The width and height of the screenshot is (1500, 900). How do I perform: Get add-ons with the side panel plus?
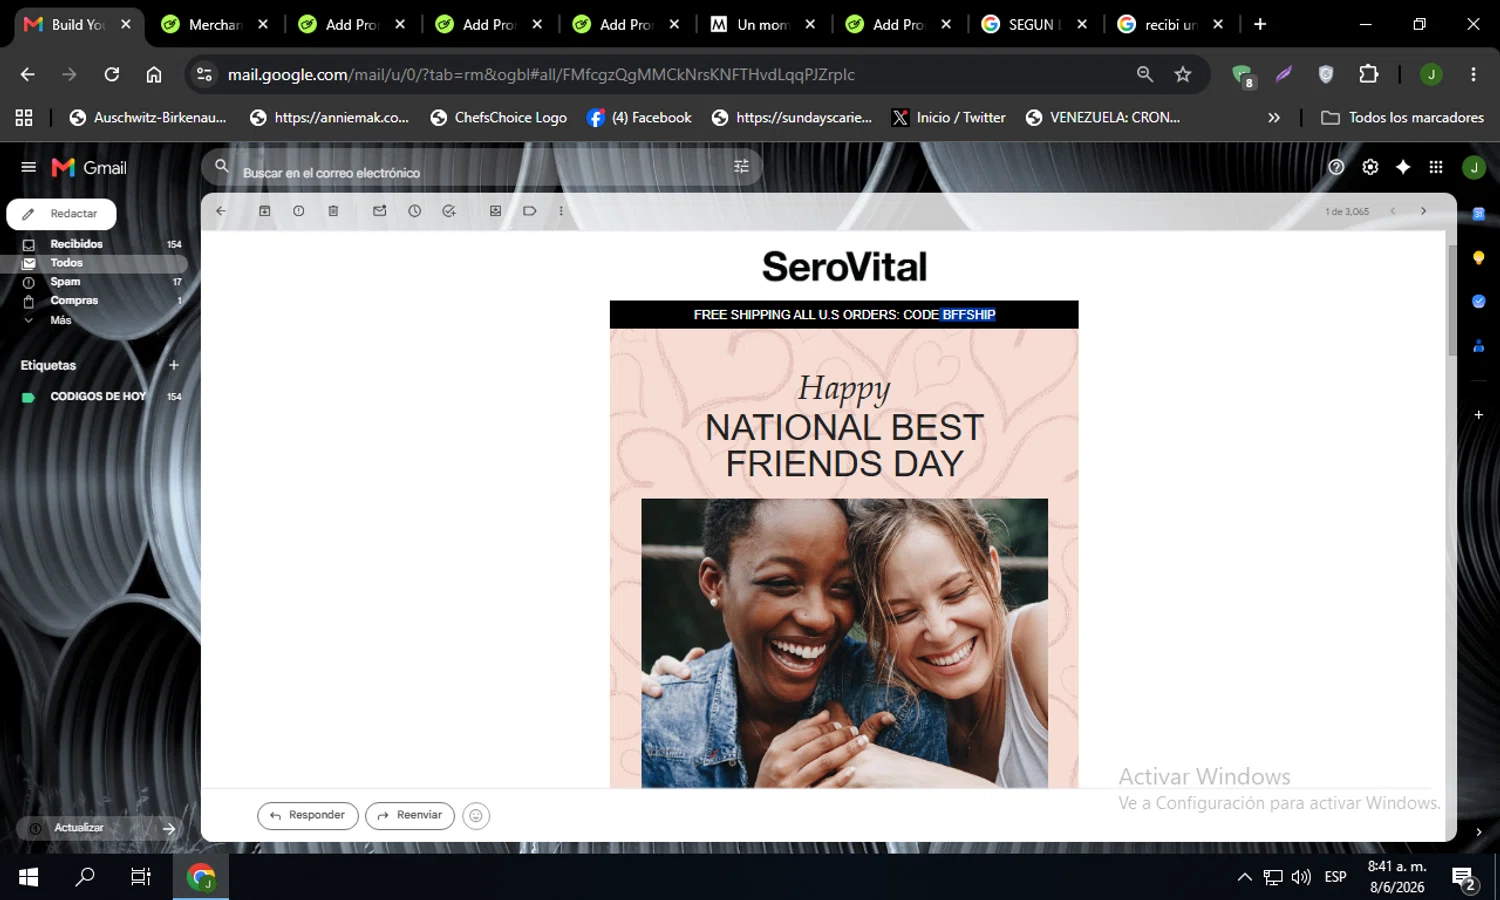1478,414
